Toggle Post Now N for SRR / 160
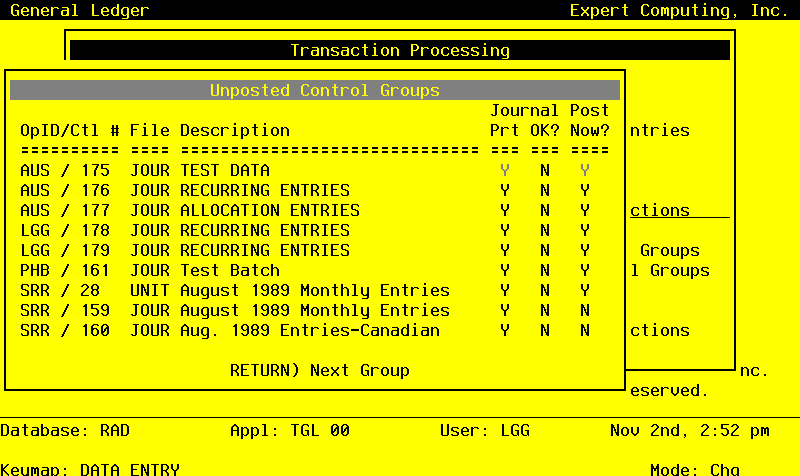Image resolution: width=800 pixels, height=476 pixels. (585, 330)
